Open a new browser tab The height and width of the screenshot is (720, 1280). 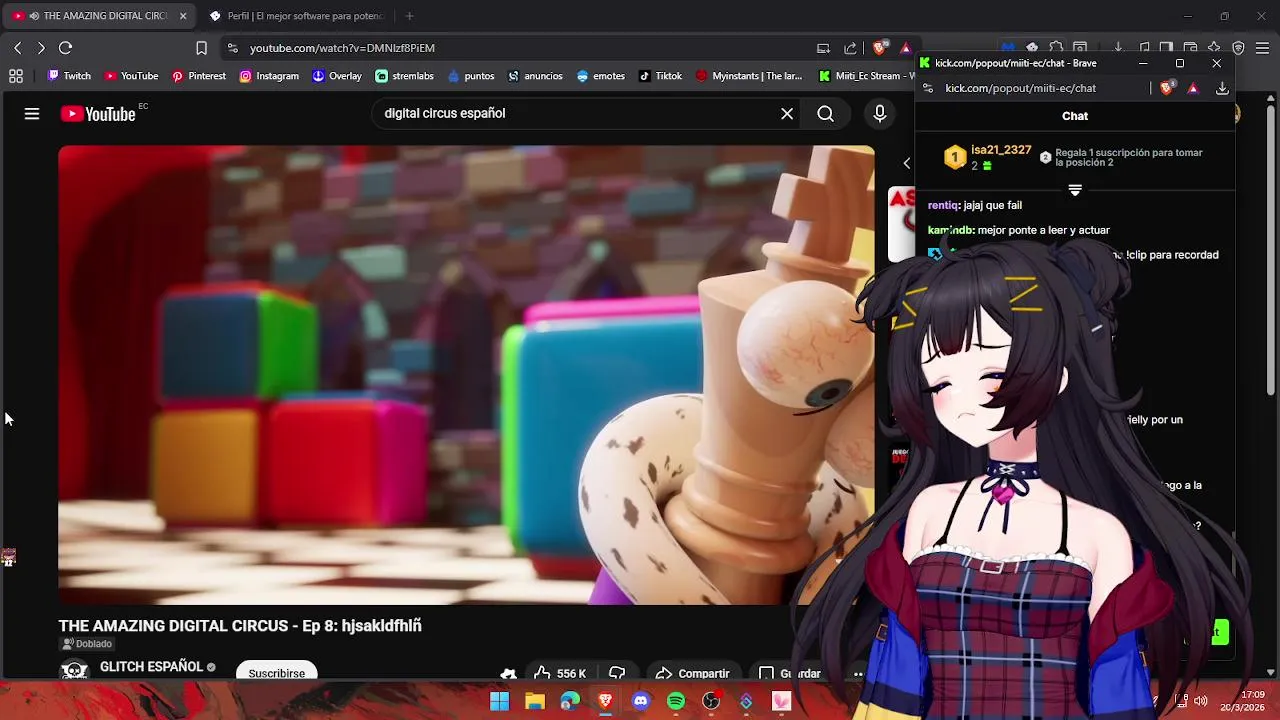click(409, 16)
